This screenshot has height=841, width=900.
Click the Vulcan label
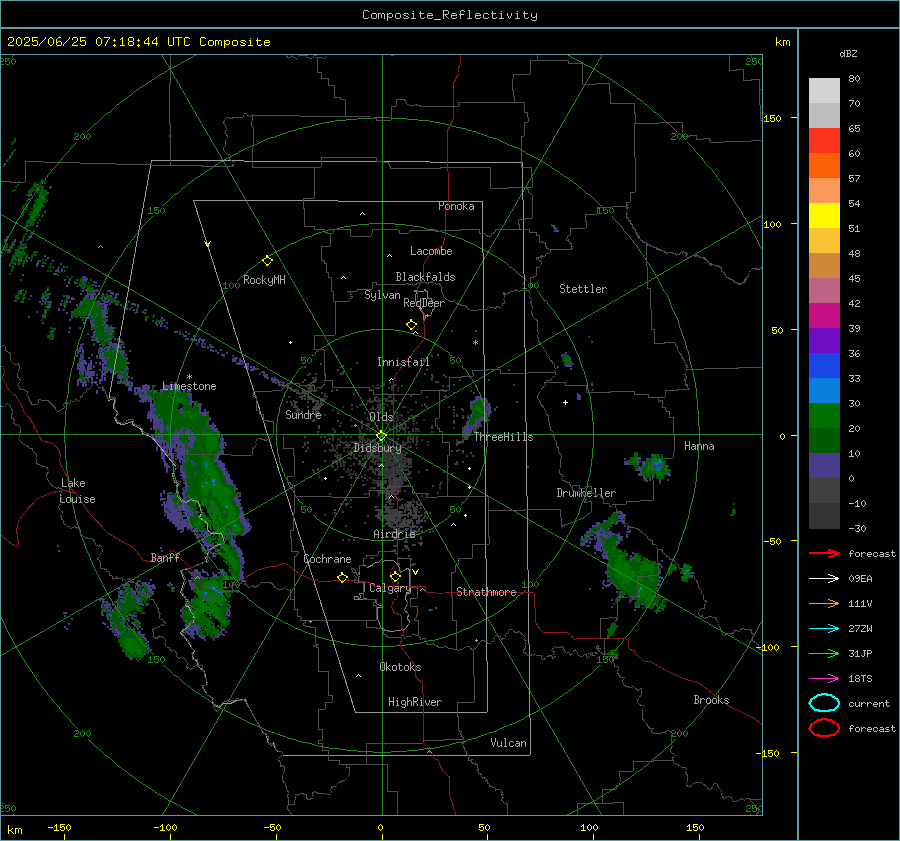coord(508,743)
